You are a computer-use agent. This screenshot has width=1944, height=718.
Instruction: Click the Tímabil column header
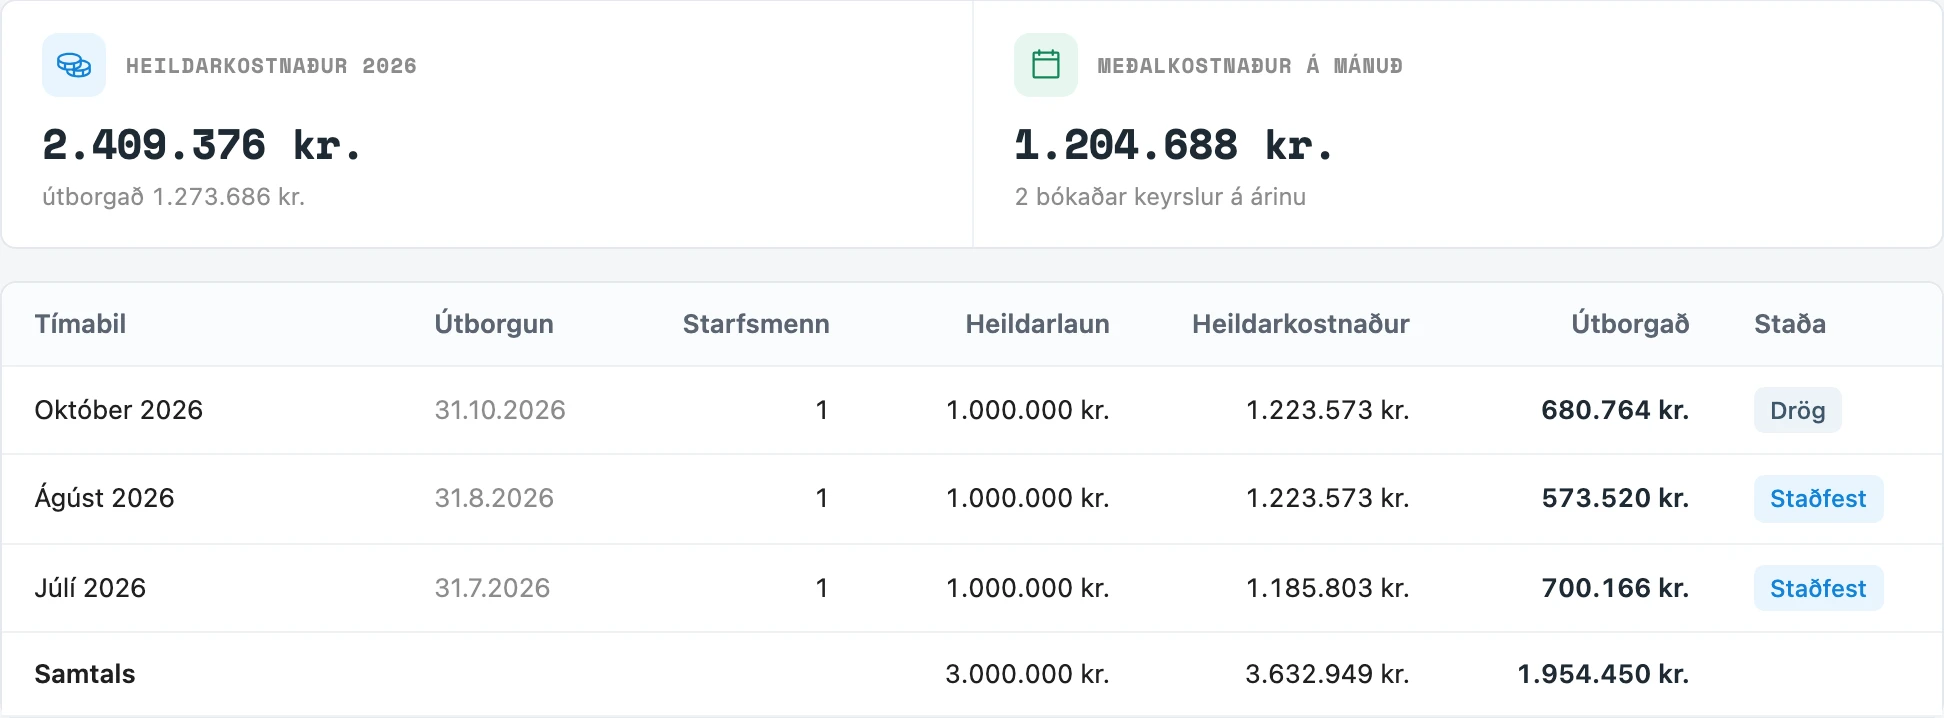[x=80, y=324]
